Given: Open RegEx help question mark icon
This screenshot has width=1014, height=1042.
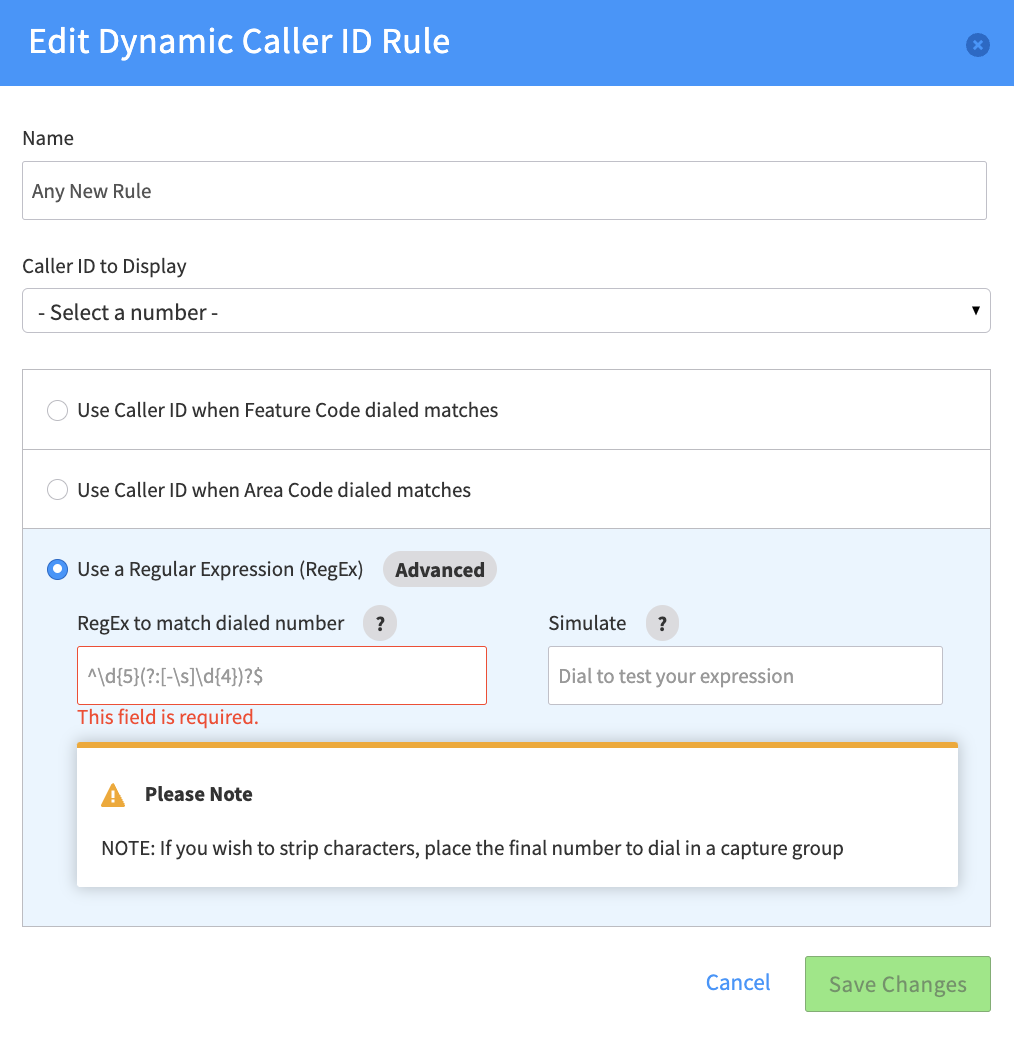Looking at the screenshot, I should [380, 623].
